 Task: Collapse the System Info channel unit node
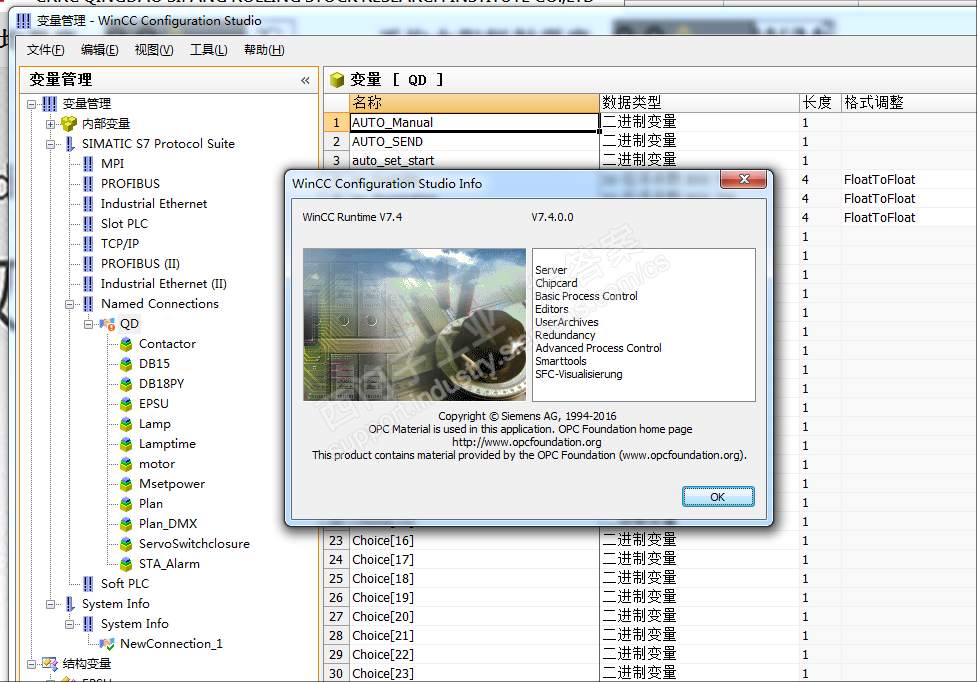[x=70, y=624]
